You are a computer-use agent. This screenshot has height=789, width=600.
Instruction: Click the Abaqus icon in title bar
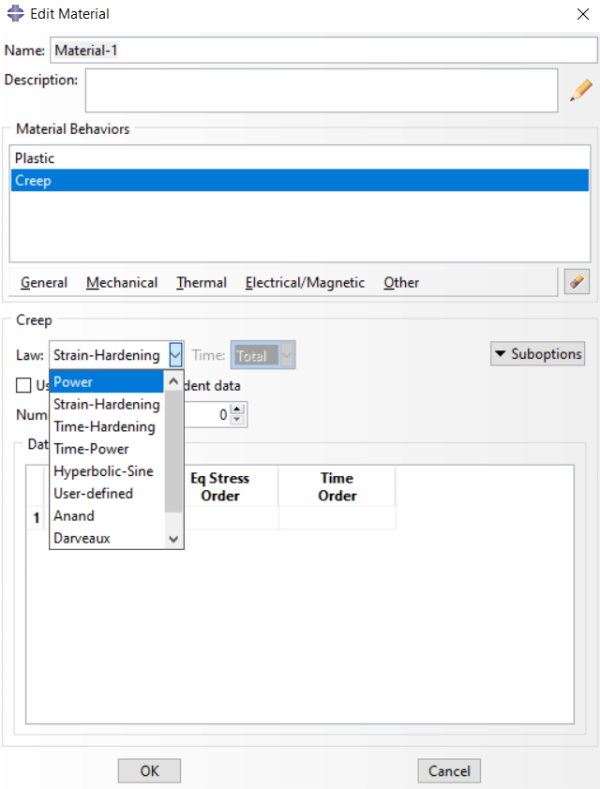(14, 14)
